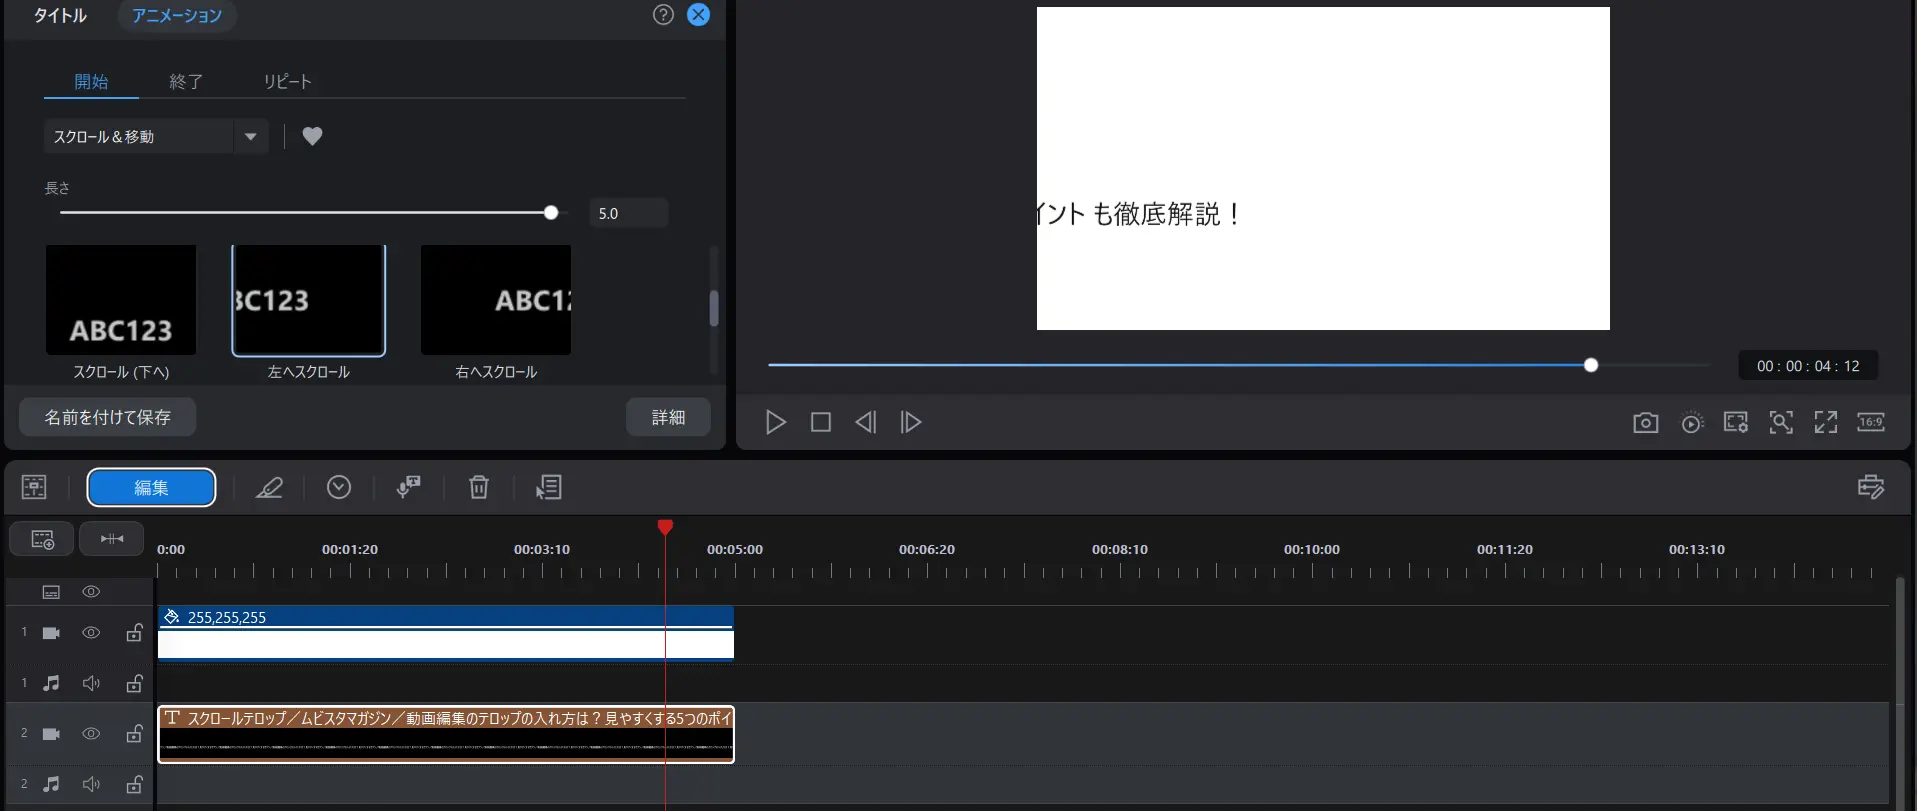1917x811 pixels.
Task: Click the audio tool icon in timeline toolbar
Action: [x=408, y=487]
